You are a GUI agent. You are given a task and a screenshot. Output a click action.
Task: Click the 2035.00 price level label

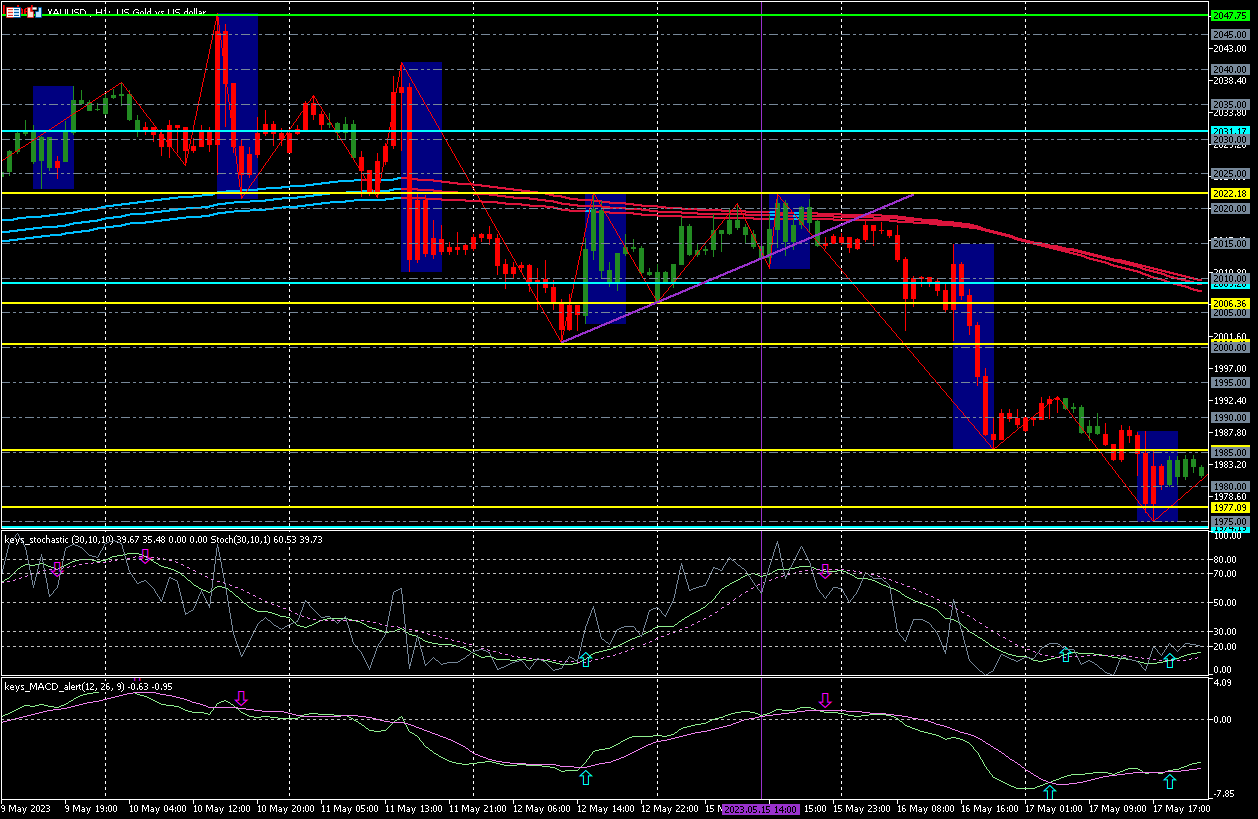[x=1228, y=104]
